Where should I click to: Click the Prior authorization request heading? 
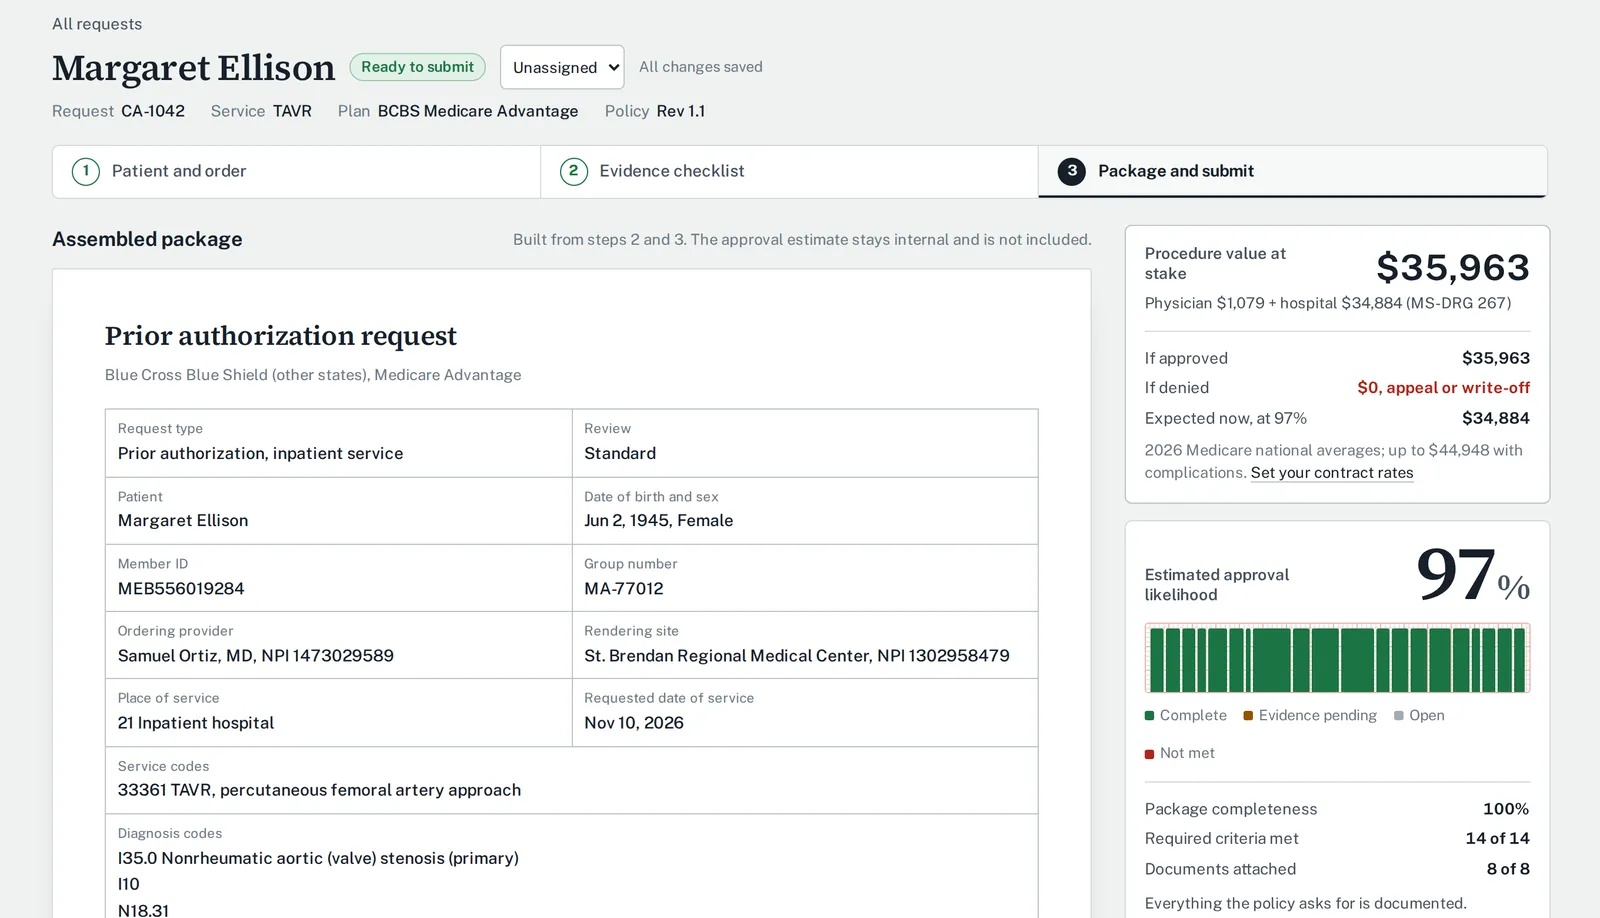point(280,336)
